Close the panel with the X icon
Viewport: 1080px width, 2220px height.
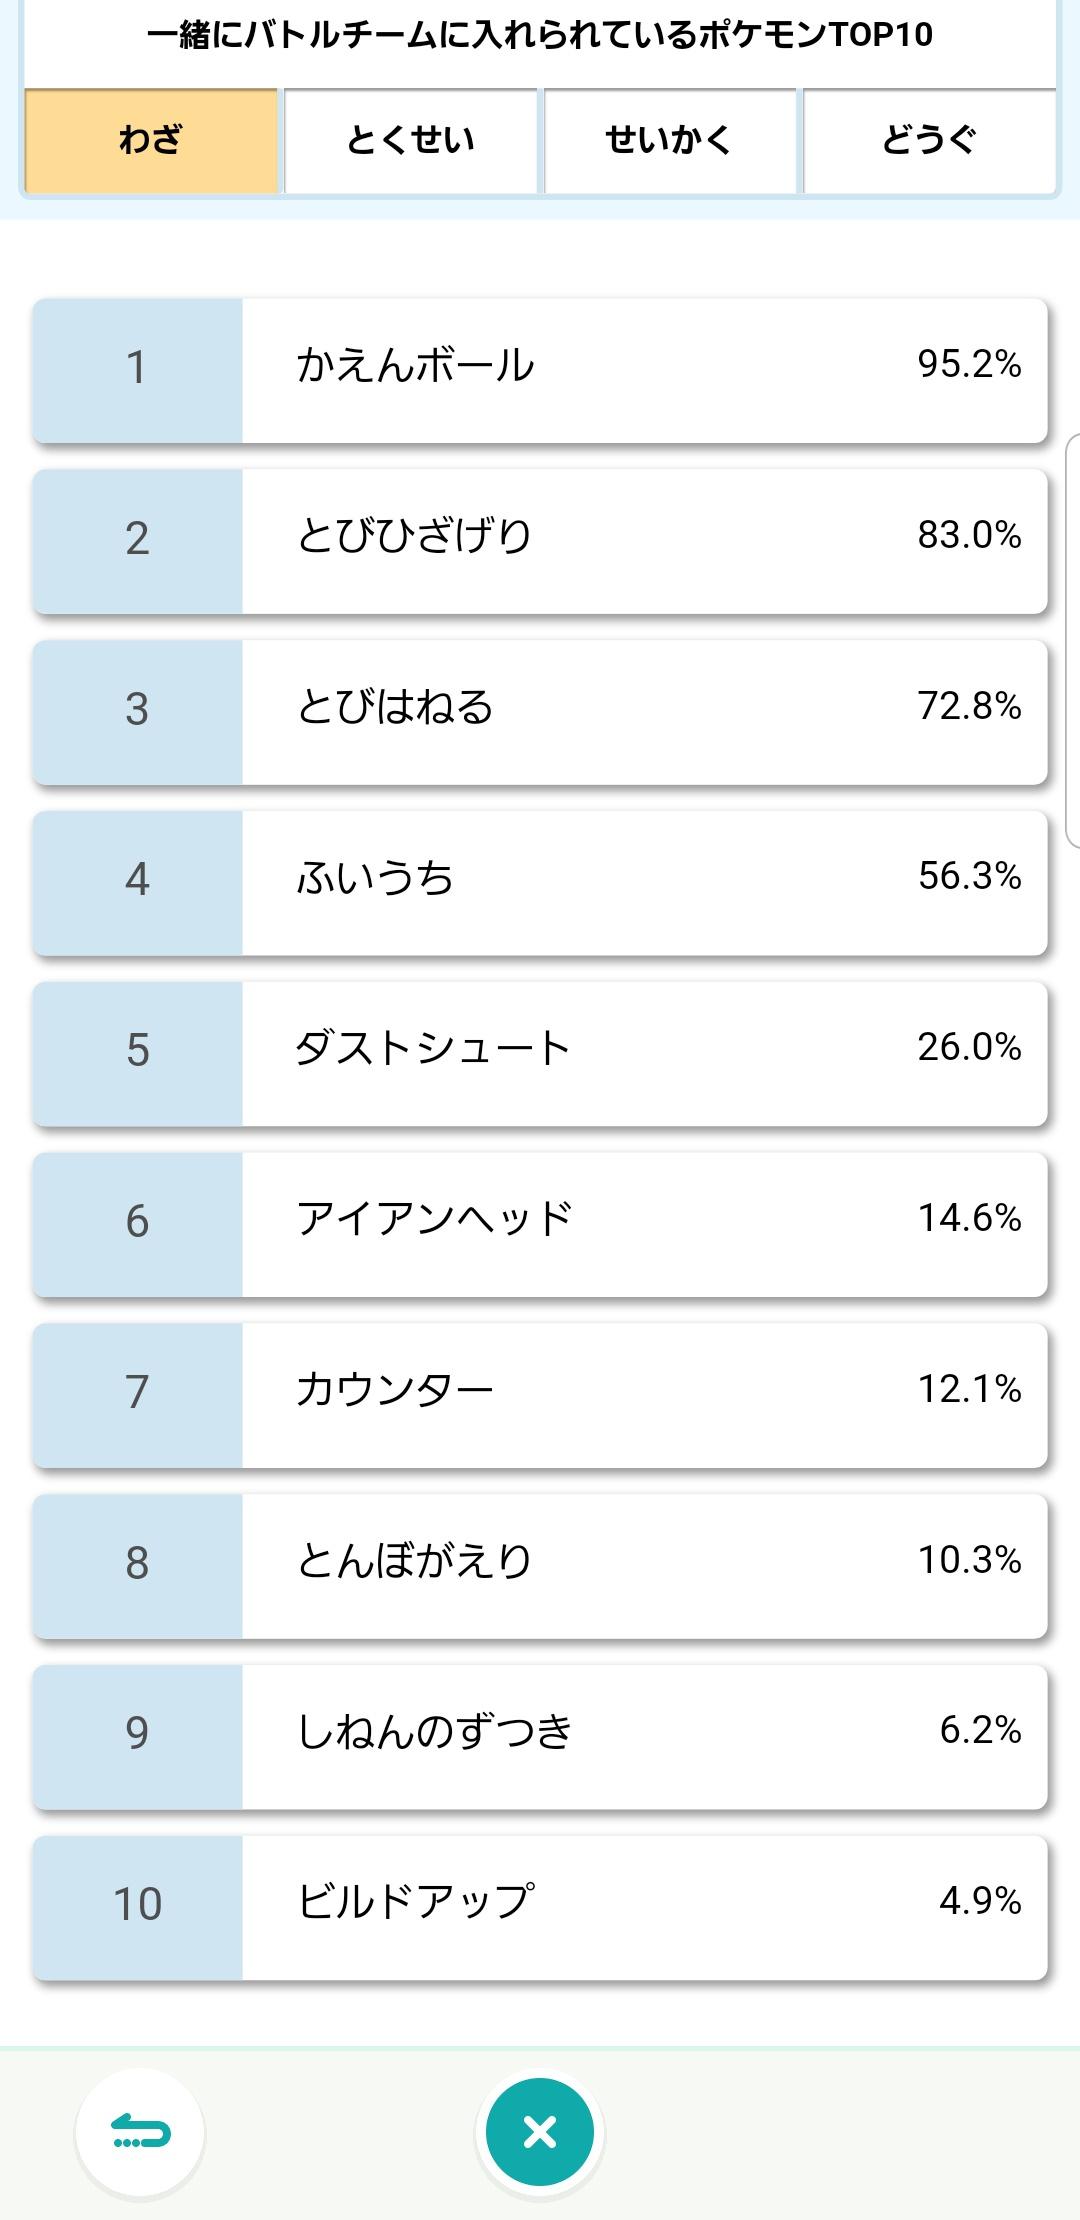click(540, 2133)
